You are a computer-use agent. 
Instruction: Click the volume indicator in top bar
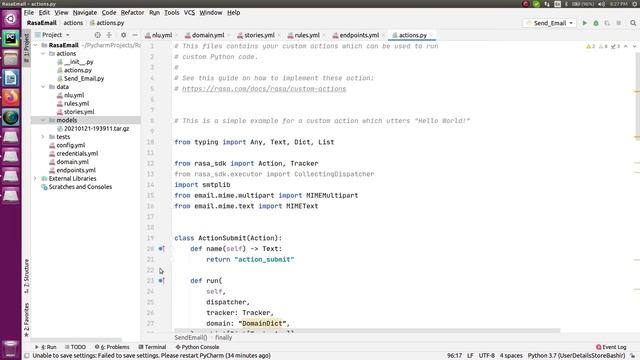click(602, 4)
